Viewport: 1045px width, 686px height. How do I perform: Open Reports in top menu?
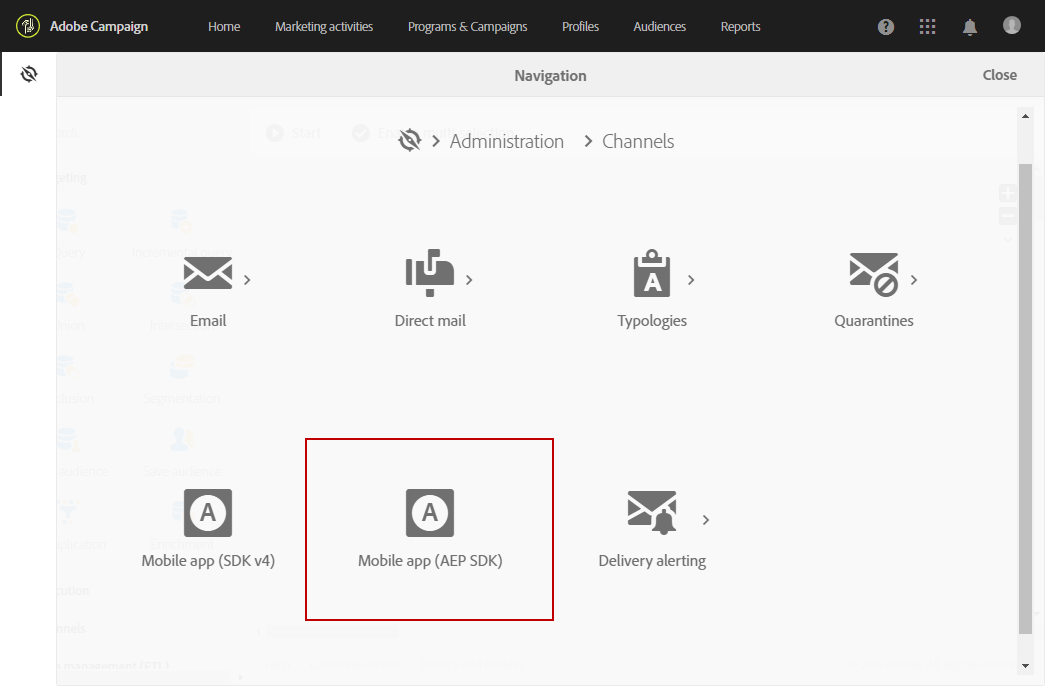tap(740, 27)
